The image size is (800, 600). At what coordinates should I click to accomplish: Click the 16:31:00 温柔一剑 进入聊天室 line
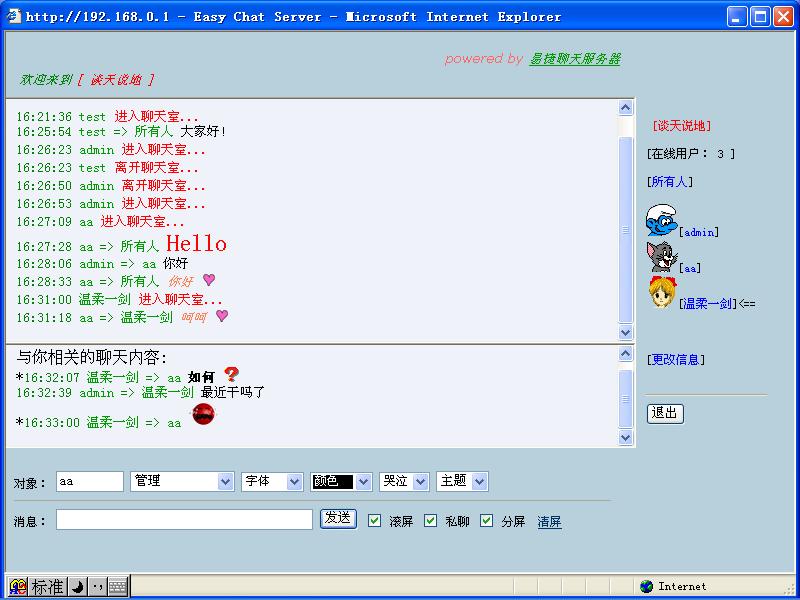[x=119, y=299]
